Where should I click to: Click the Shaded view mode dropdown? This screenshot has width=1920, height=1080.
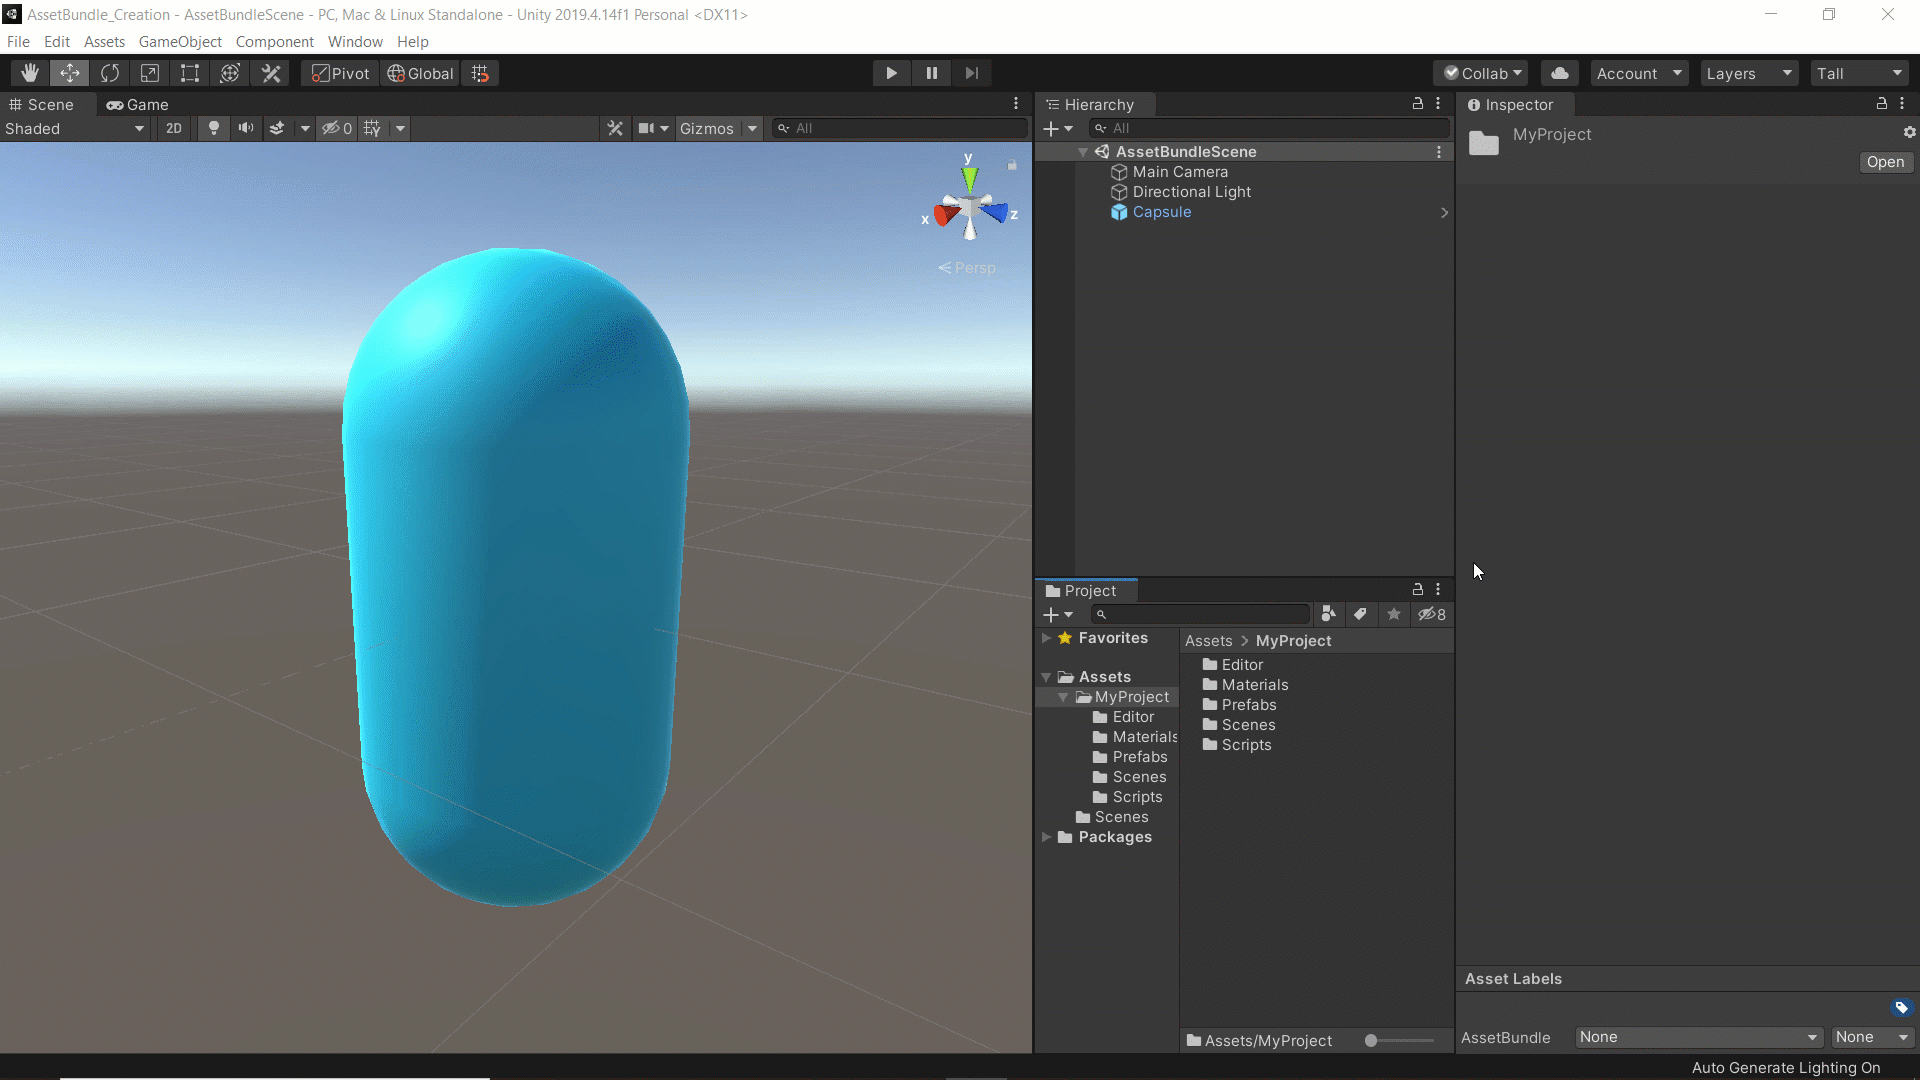click(x=73, y=128)
